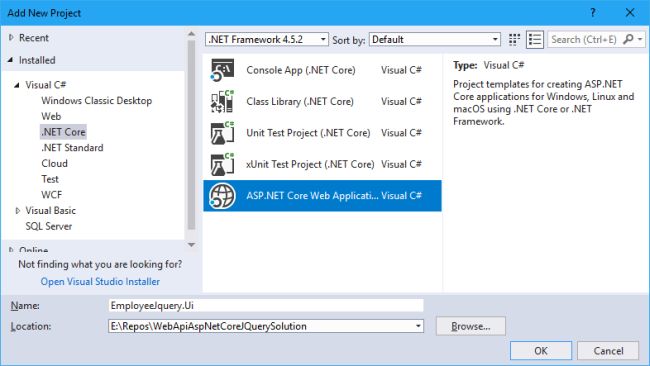Select the Cloud category

point(54,164)
